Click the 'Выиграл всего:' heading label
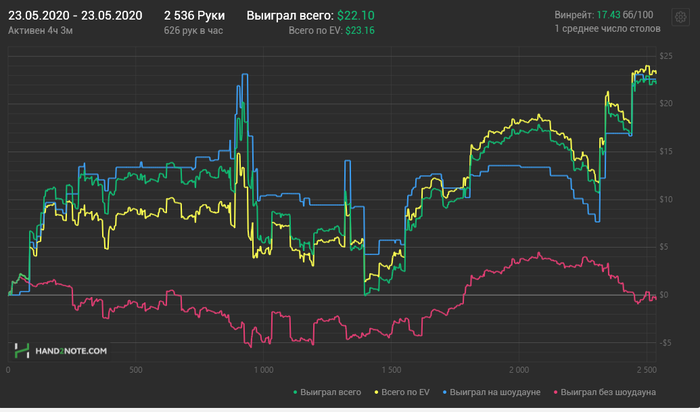Viewport: 700px width, 412px height. [290, 16]
